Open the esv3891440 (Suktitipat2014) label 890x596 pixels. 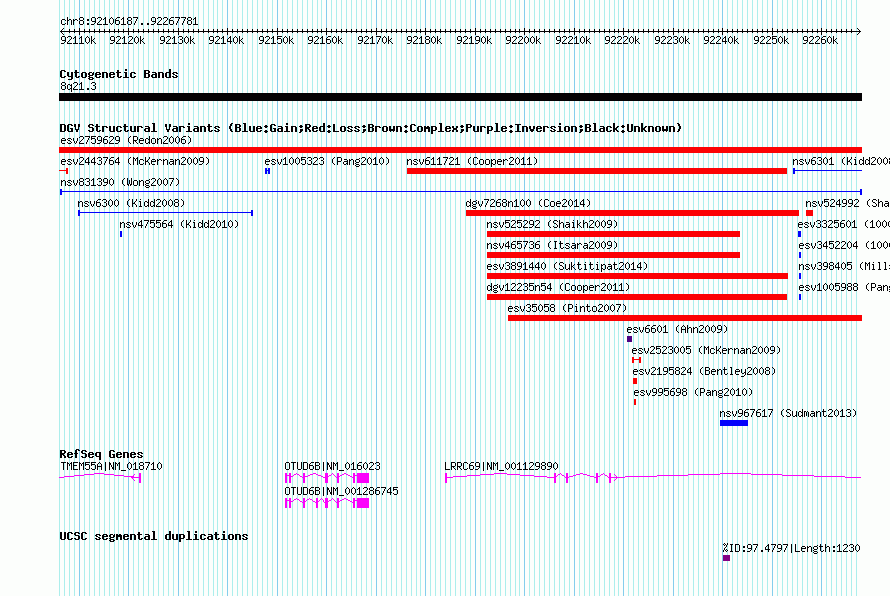(567, 266)
